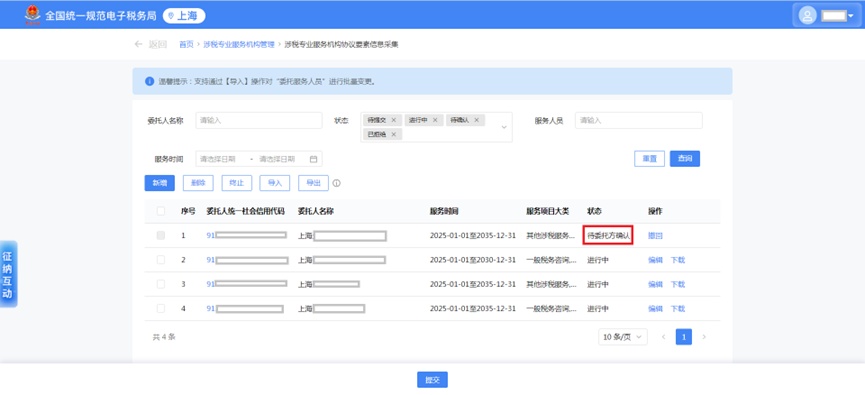The height and width of the screenshot is (395, 865).
Task: Open the credit code link in row 4
Action: (245, 308)
